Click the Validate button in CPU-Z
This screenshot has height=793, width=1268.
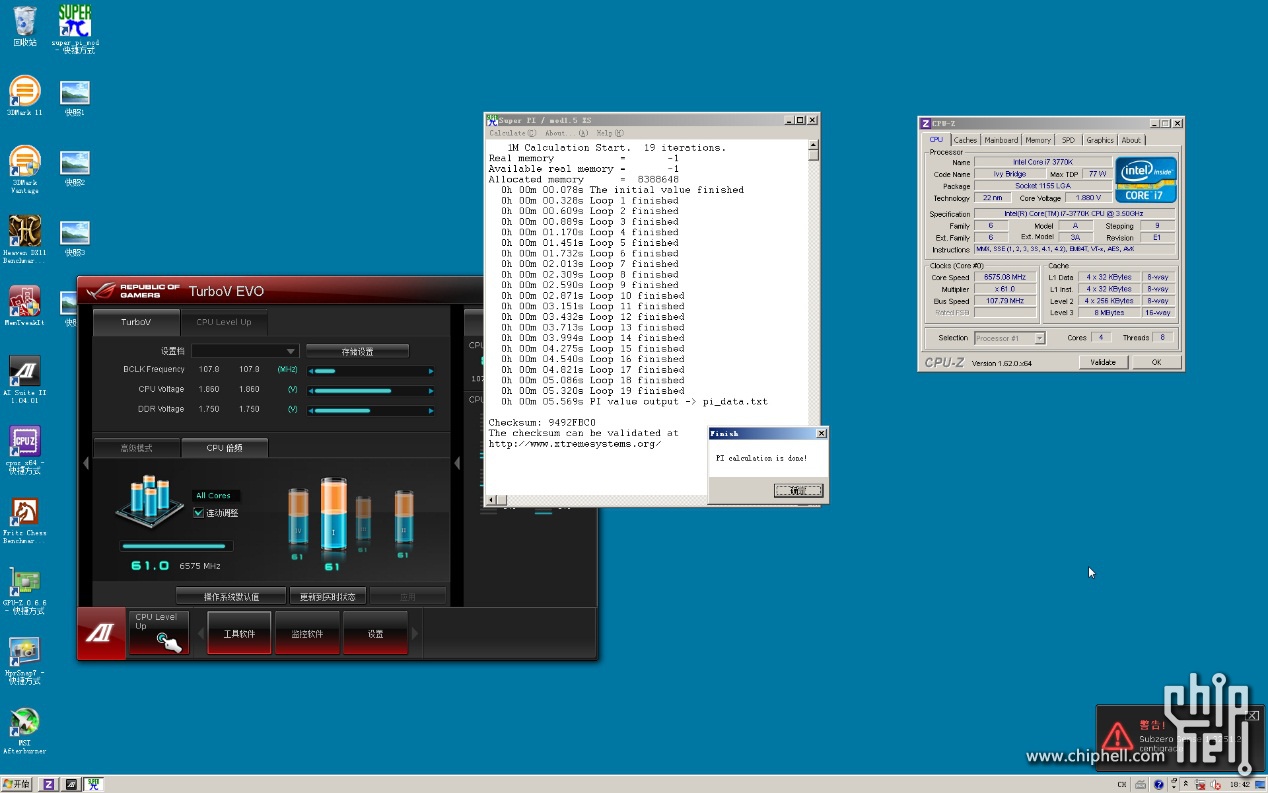1102,362
